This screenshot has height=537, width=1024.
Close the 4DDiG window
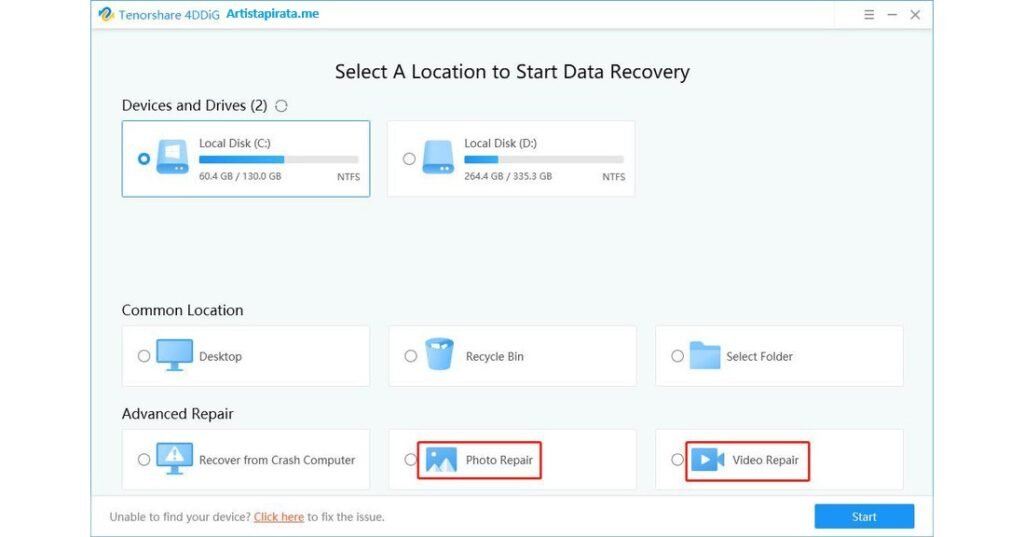(915, 14)
